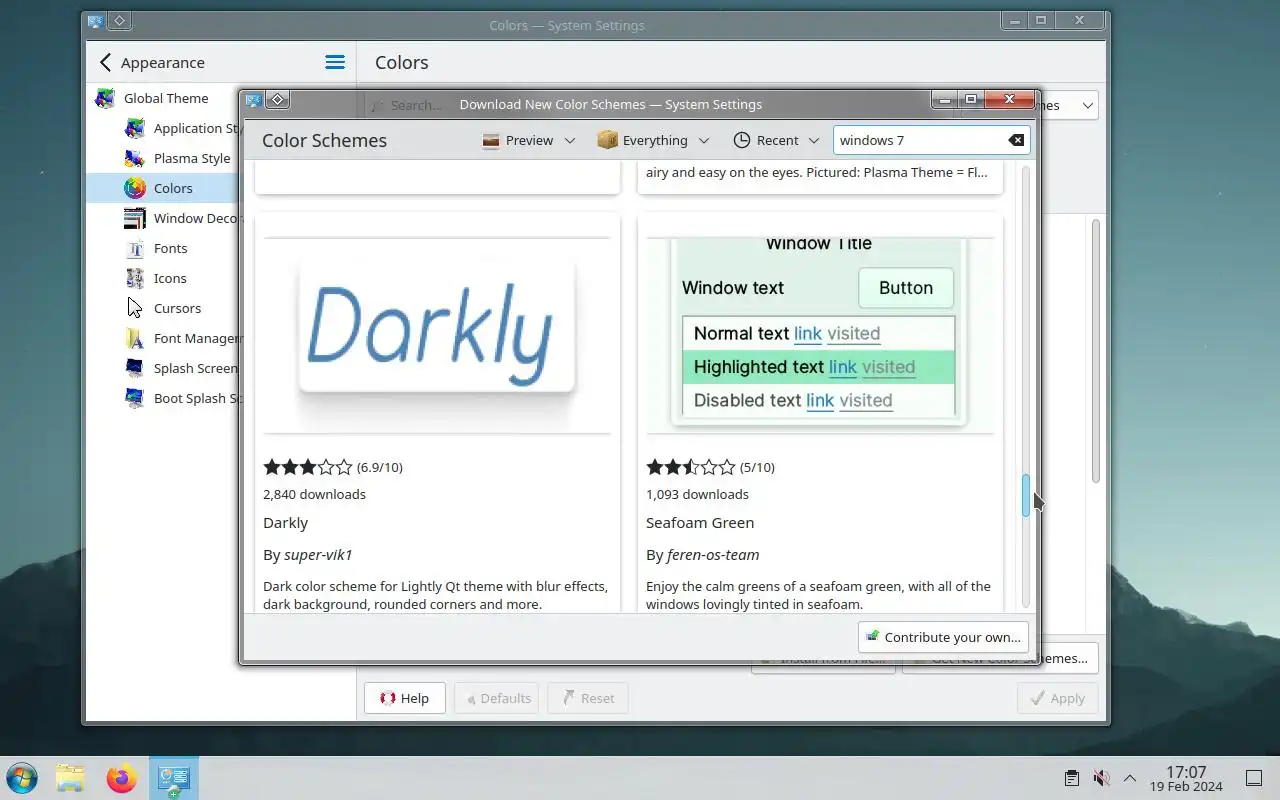The width and height of the screenshot is (1280, 800).
Task: Click the muted volume tray icon
Action: pyautogui.click(x=1101, y=778)
